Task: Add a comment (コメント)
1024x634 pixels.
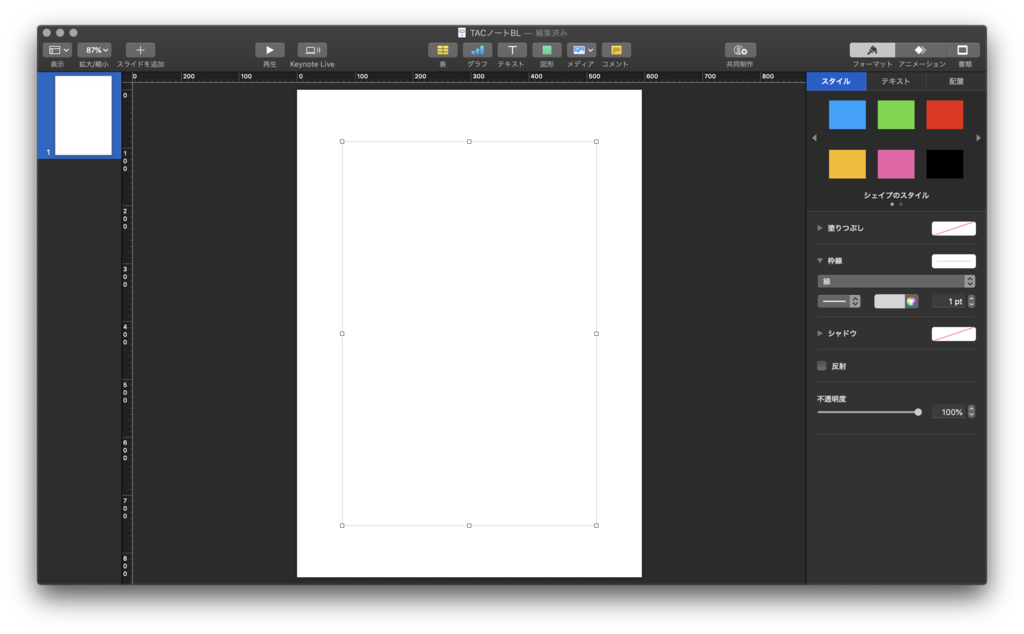Action: 615,50
